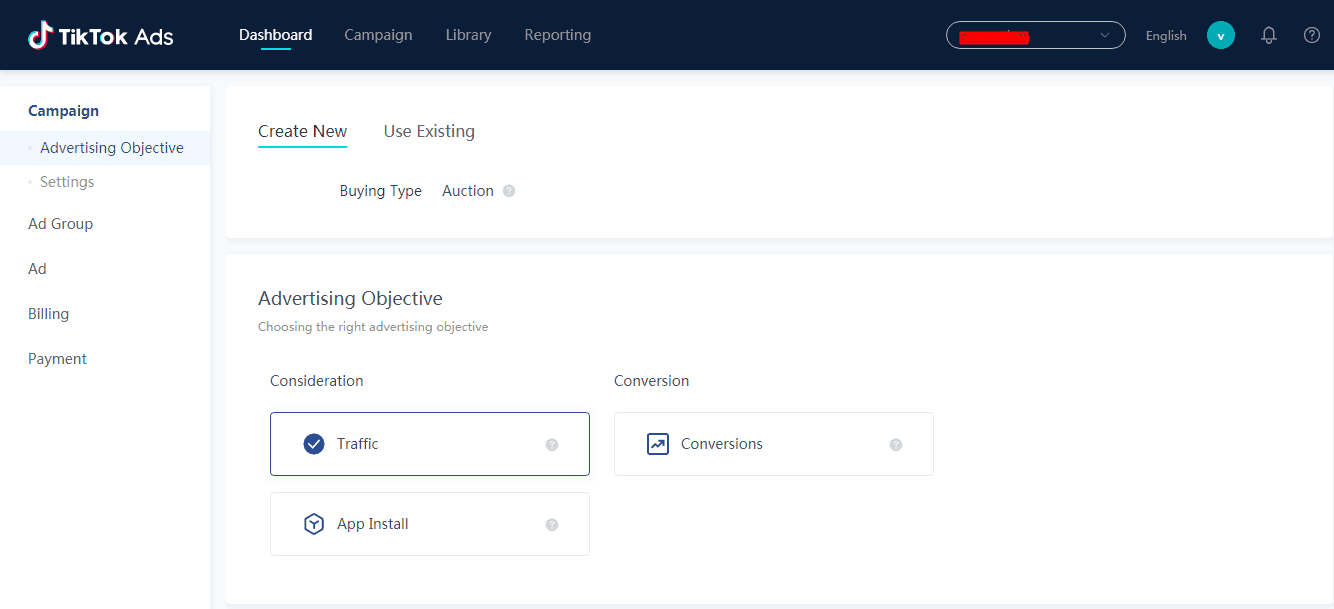The width and height of the screenshot is (1334, 609).
Task: Click the help question mark in header
Action: click(x=1312, y=35)
